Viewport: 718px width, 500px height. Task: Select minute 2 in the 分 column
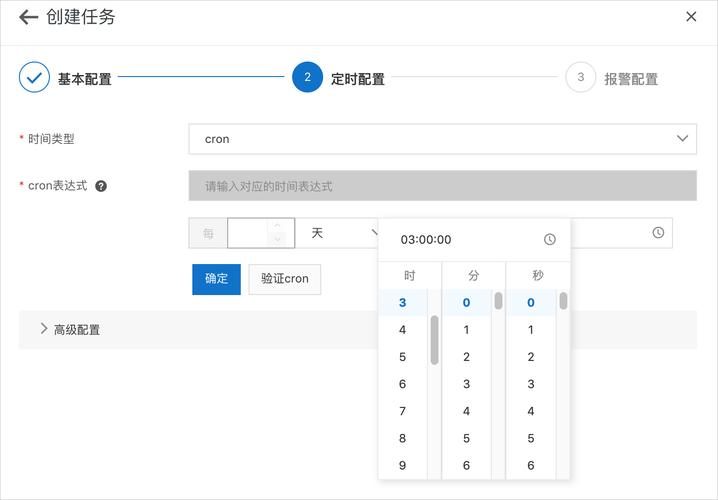coord(466,357)
